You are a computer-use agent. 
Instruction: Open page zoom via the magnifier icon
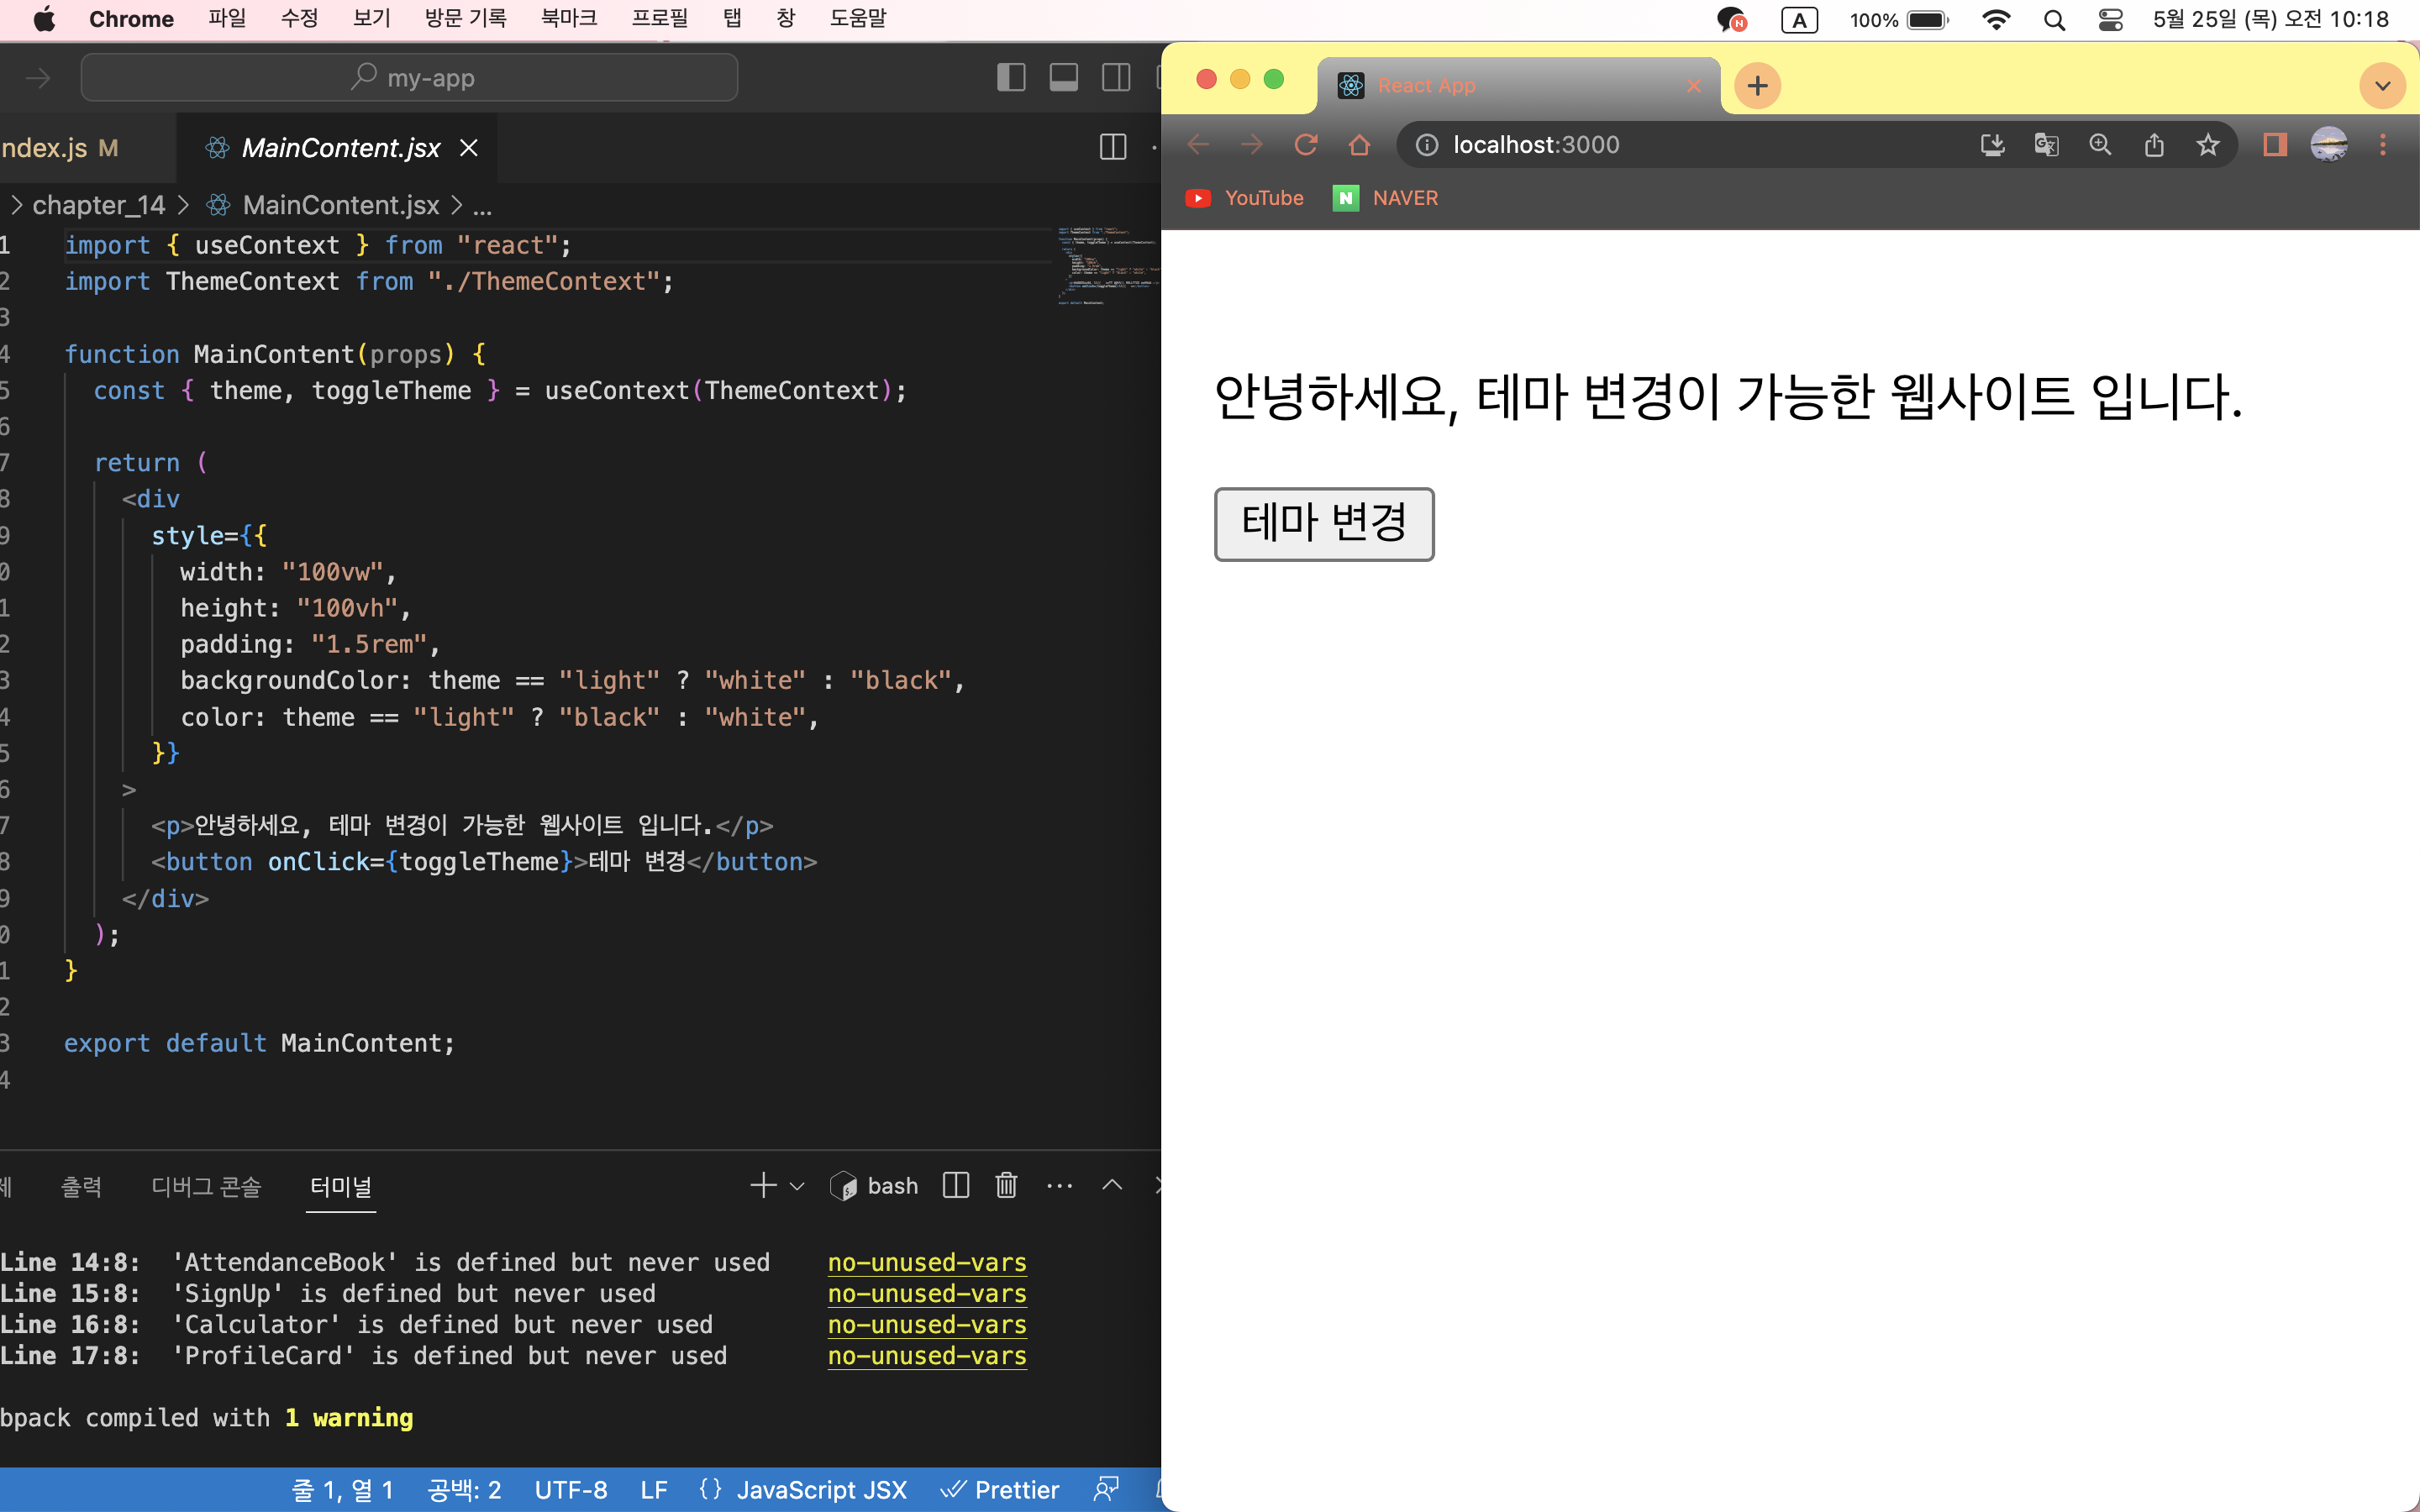2100,144
